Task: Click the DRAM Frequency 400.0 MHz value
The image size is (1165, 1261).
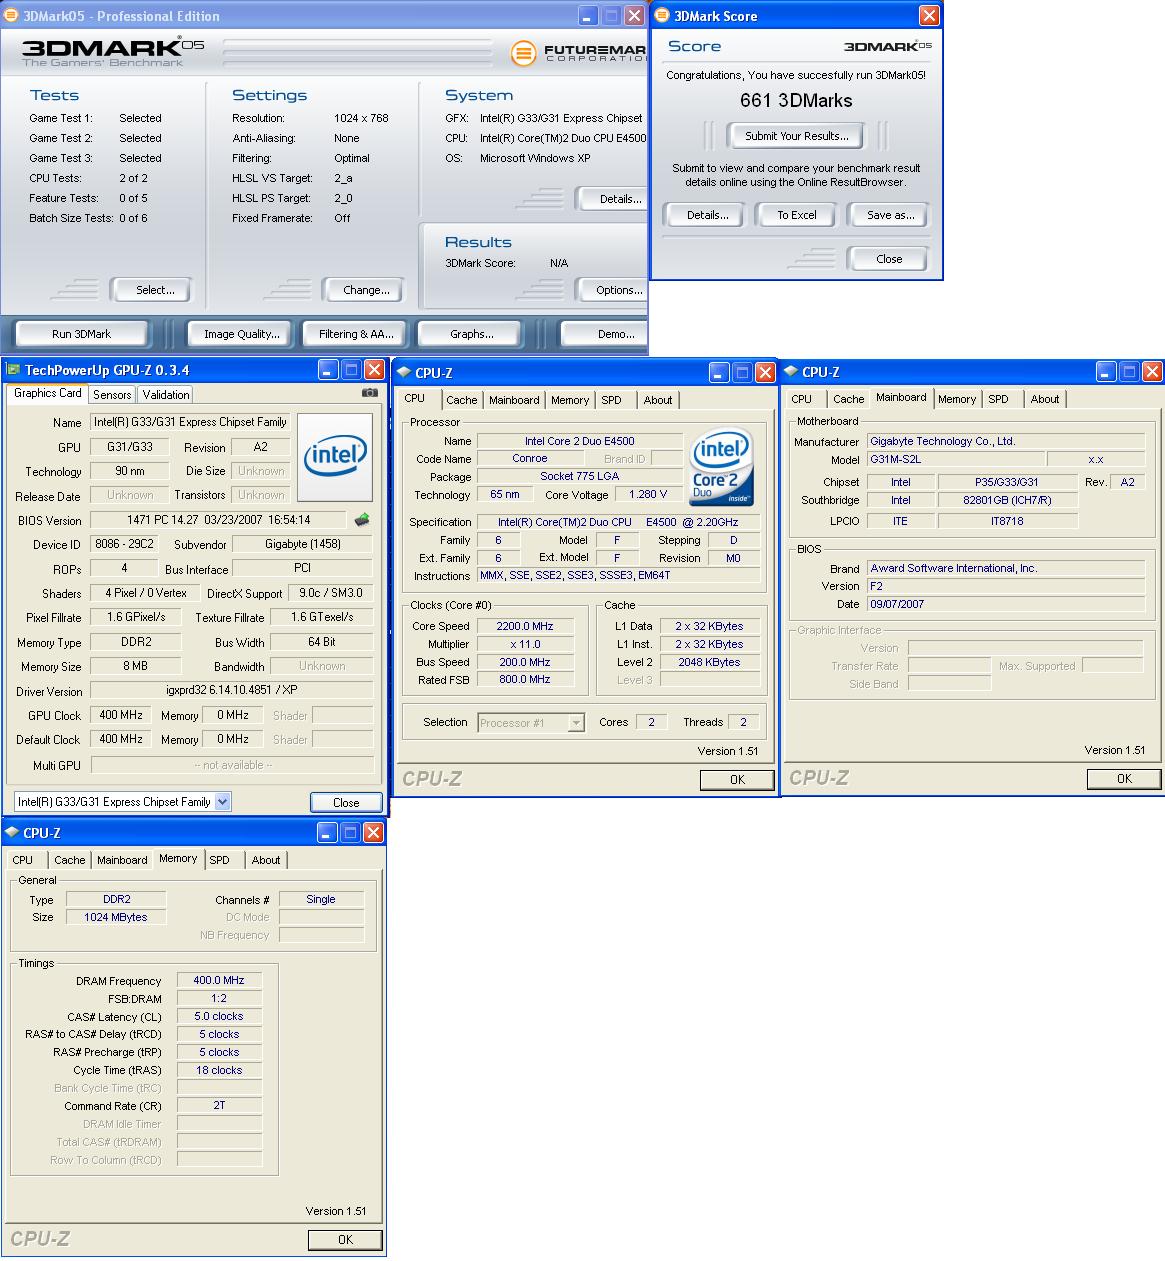Action: tap(219, 980)
